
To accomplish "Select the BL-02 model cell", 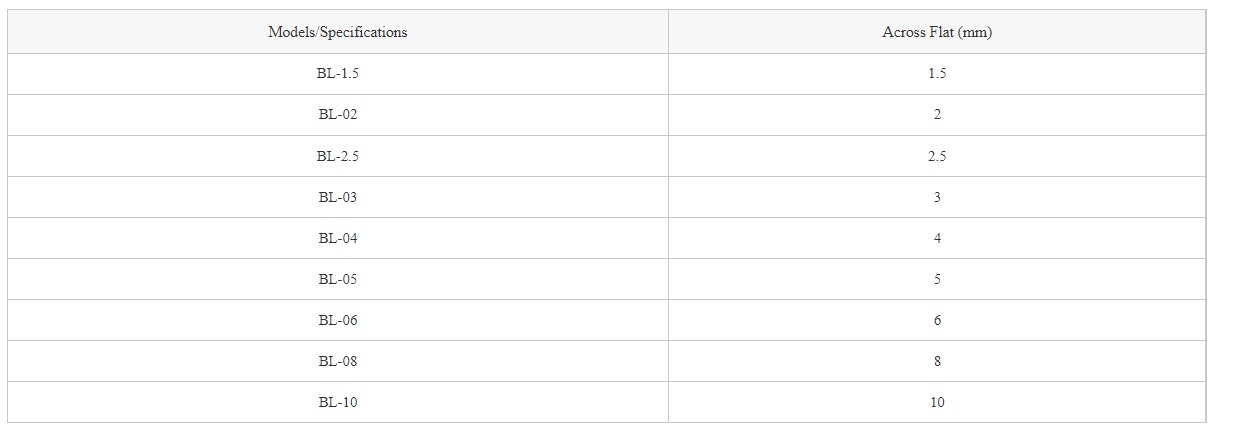I will coord(338,115).
